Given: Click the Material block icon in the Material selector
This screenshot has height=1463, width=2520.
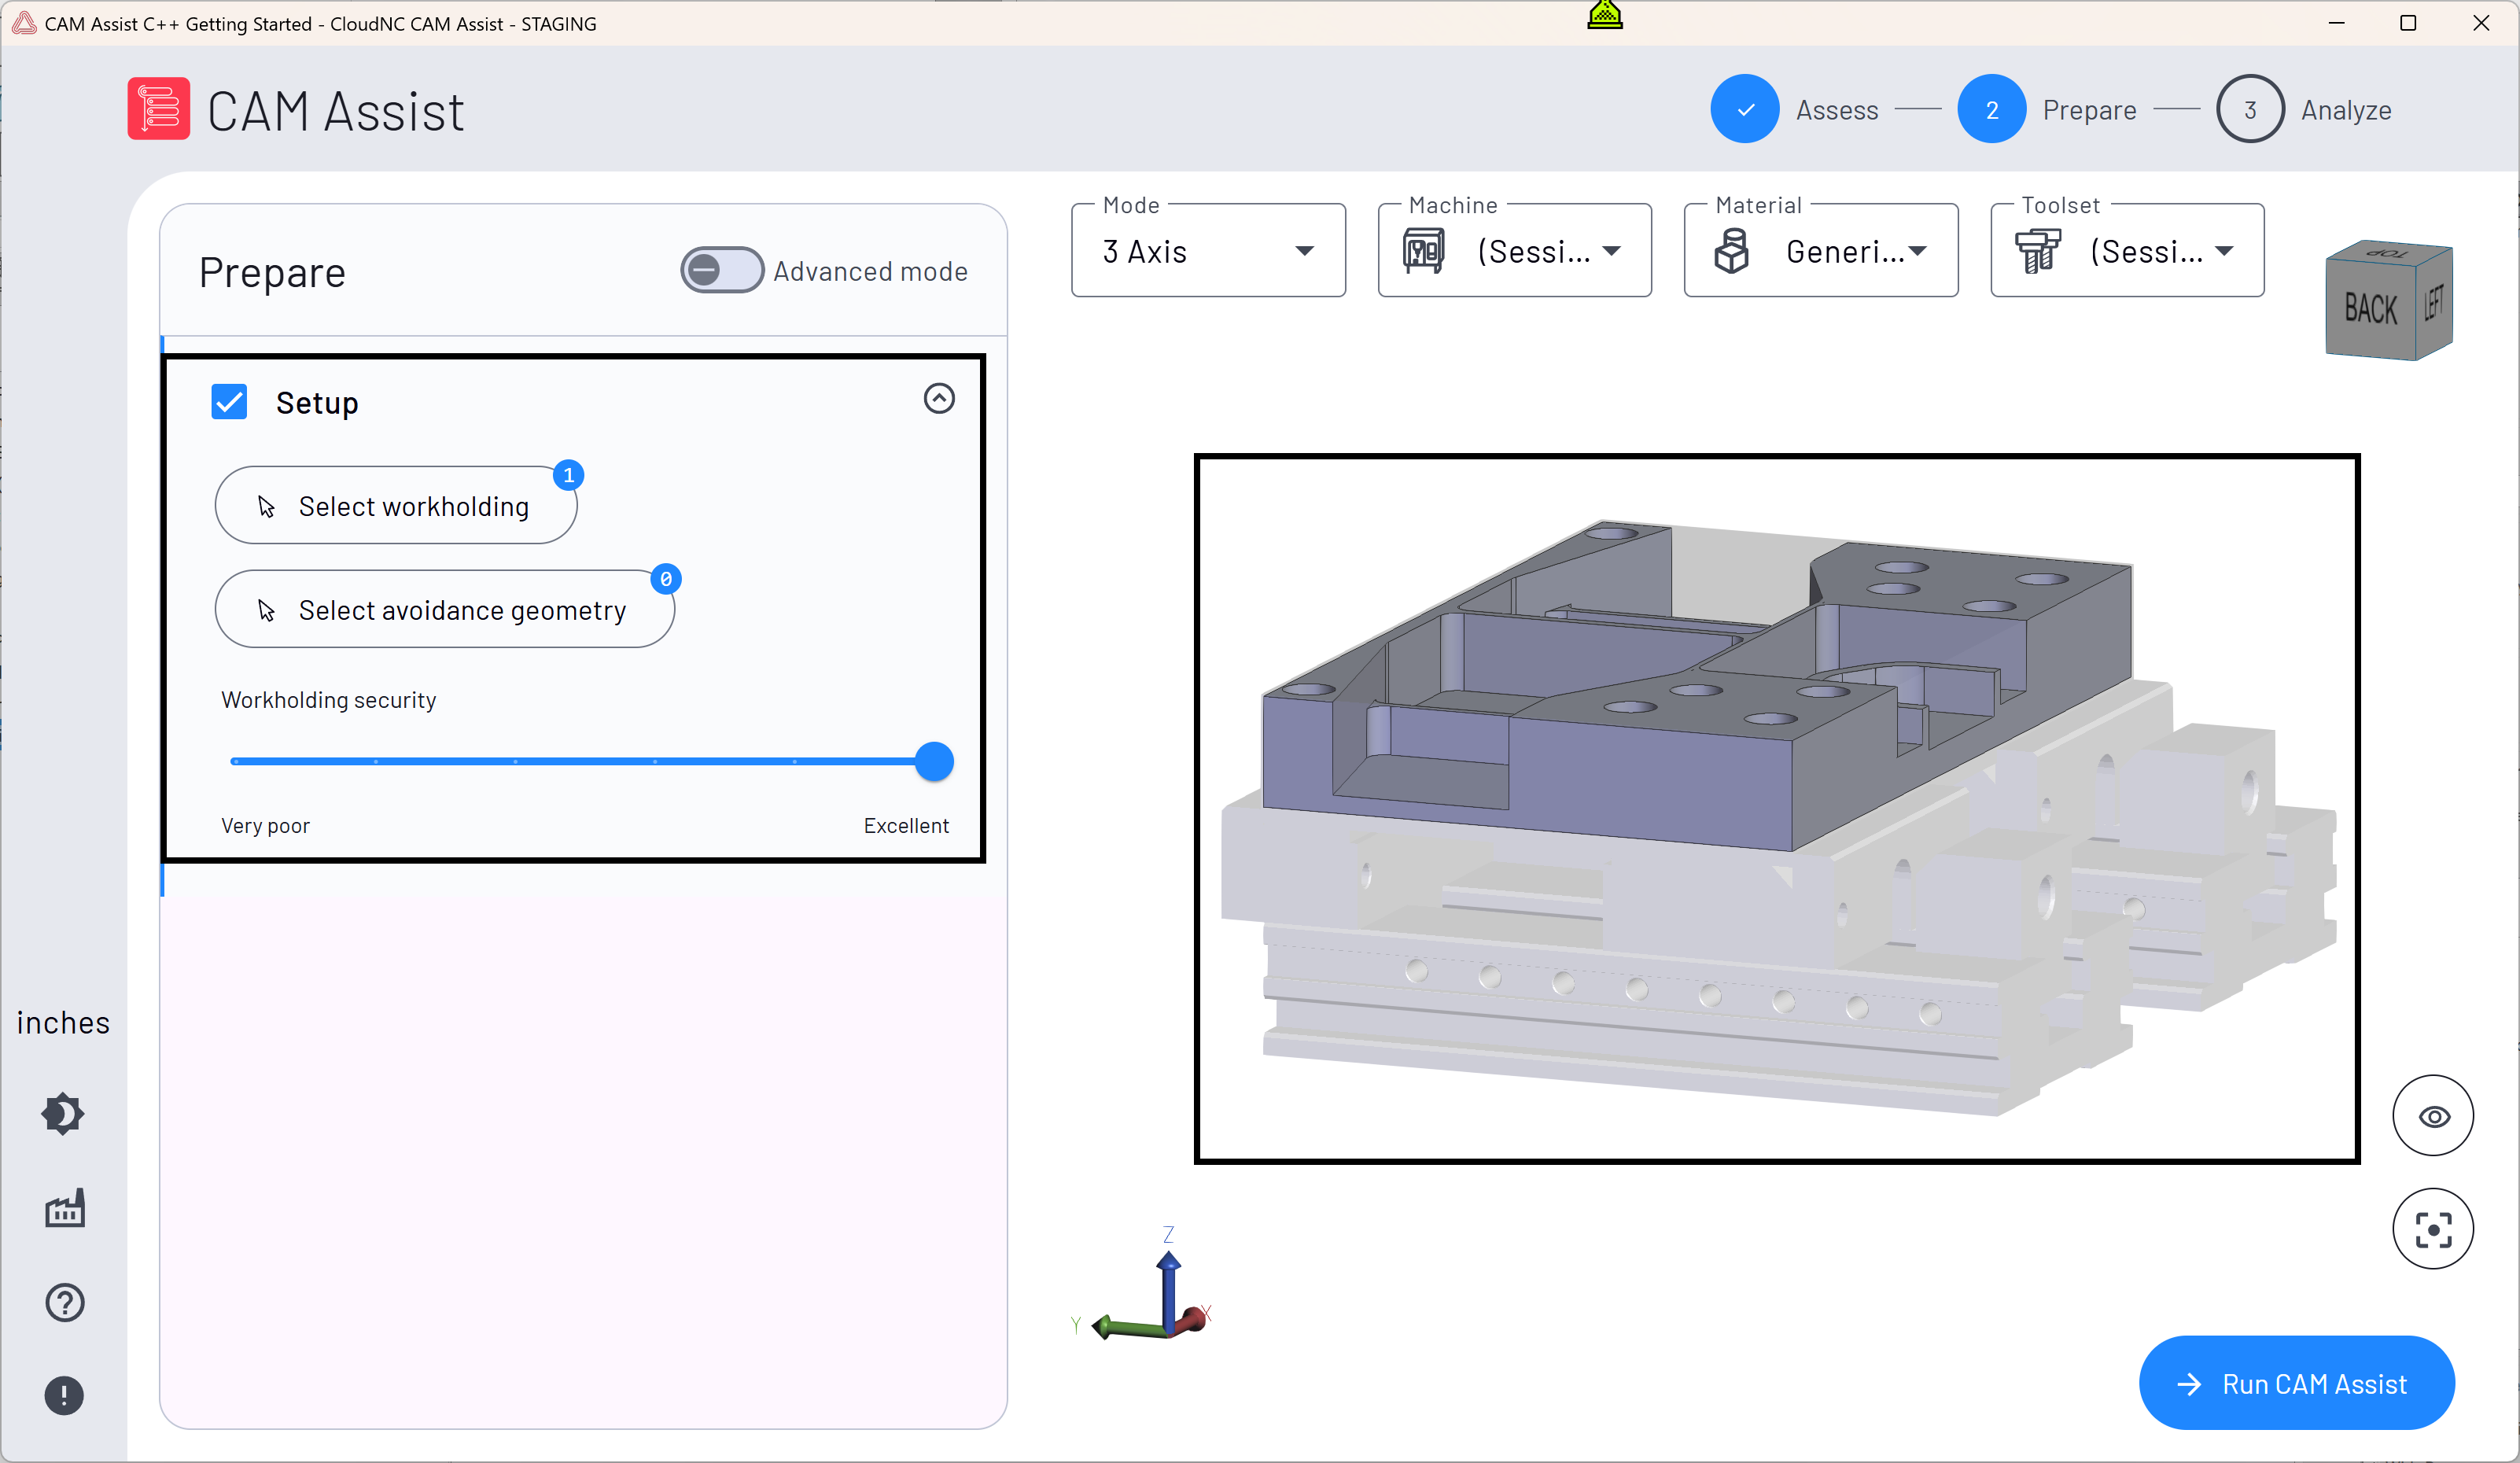Looking at the screenshot, I should [x=1731, y=251].
